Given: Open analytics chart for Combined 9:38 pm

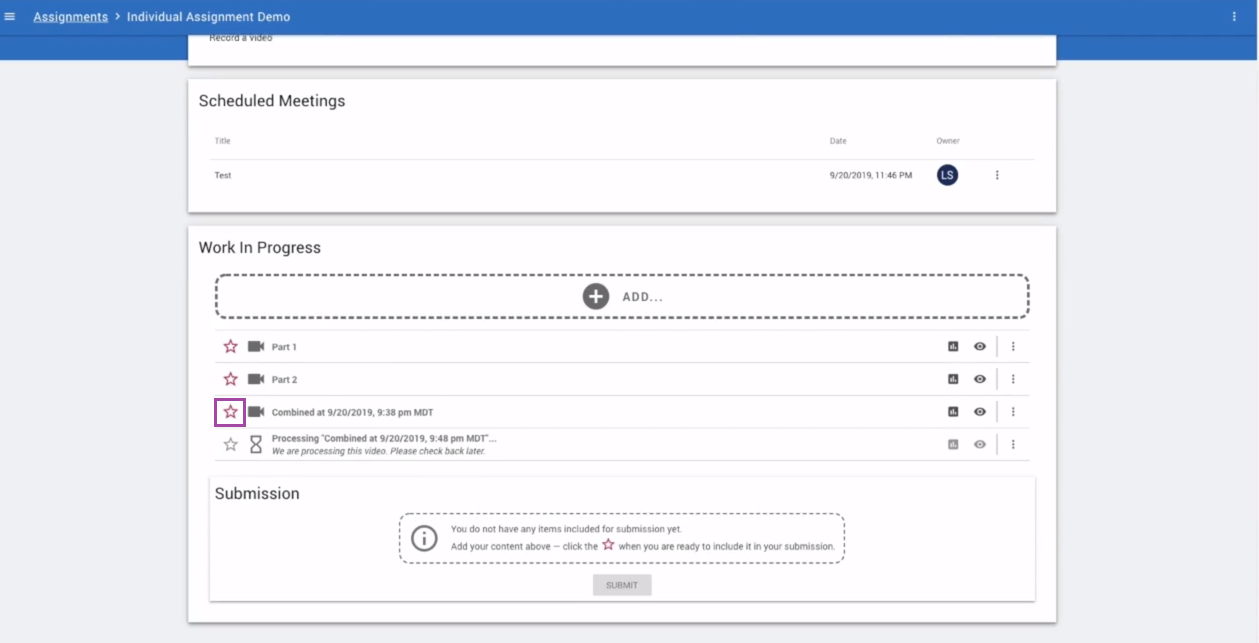Looking at the screenshot, I should [953, 412].
